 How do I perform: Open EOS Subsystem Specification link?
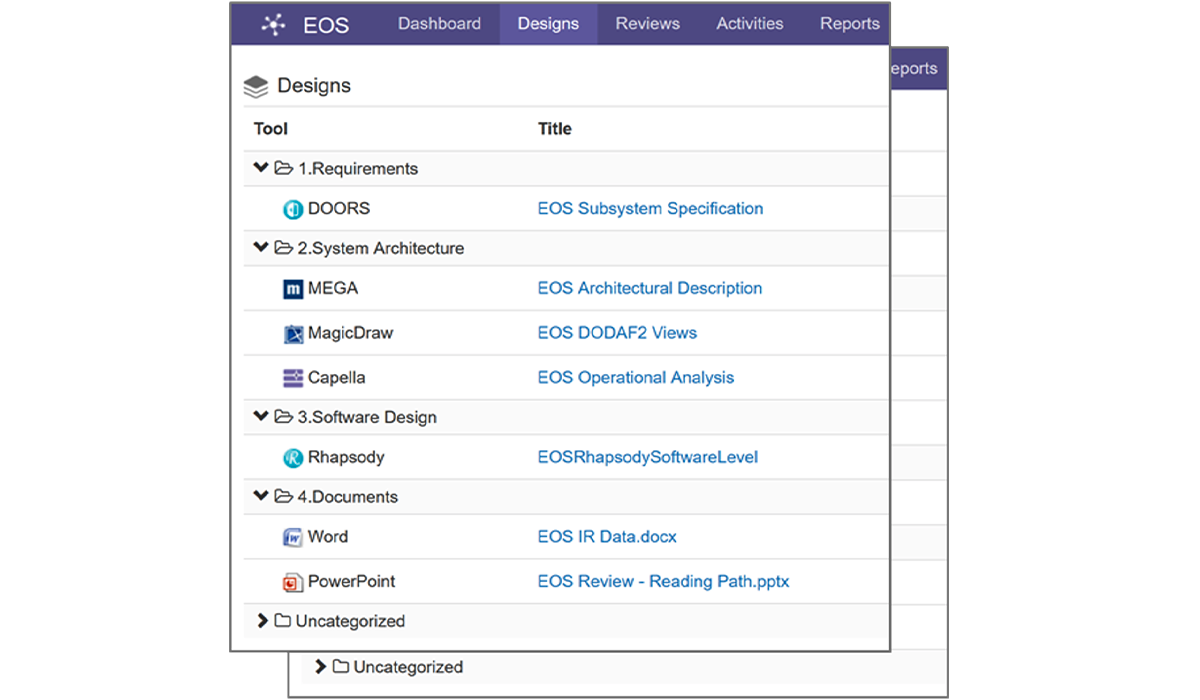(x=650, y=209)
